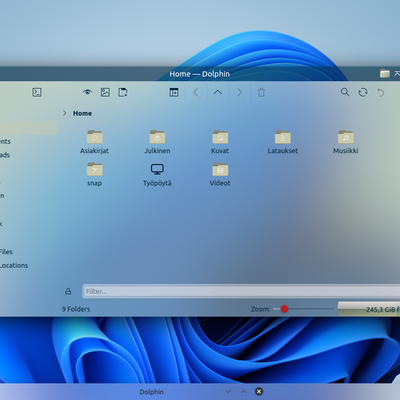The width and height of the screenshot is (400, 400).
Task: Click the trash delete icon
Action: click(x=261, y=92)
